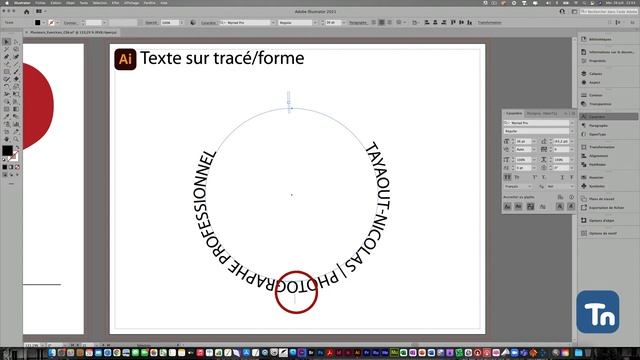Select the Type tool
Image resolution: width=640 pixels, height=360 pixels.
7,64
